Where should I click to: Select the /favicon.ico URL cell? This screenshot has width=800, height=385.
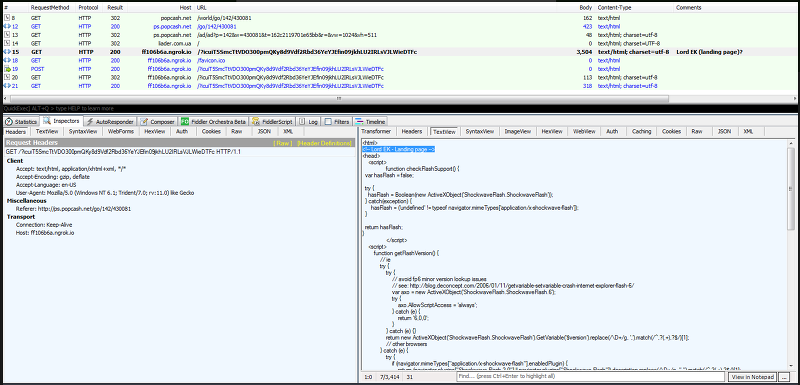(212, 60)
